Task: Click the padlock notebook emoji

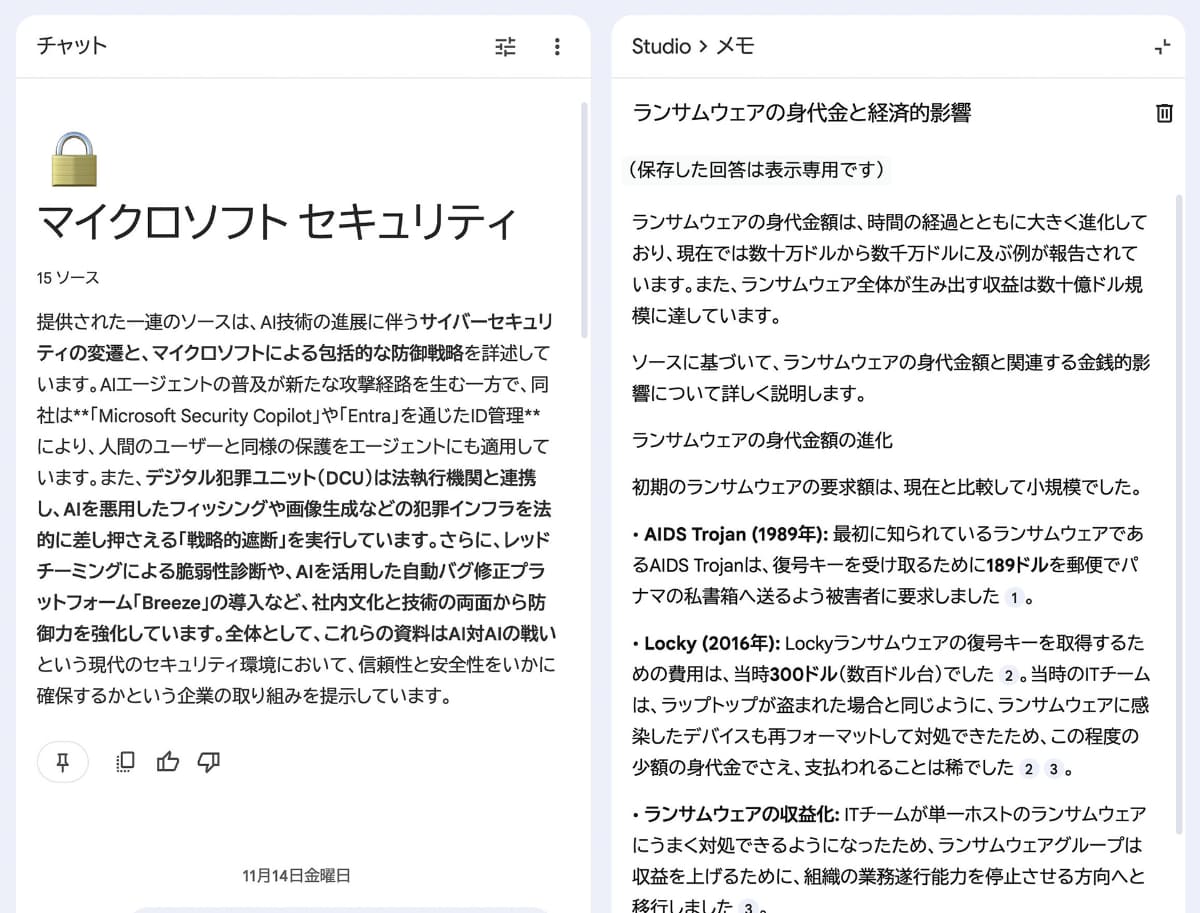Action: pos(74,159)
